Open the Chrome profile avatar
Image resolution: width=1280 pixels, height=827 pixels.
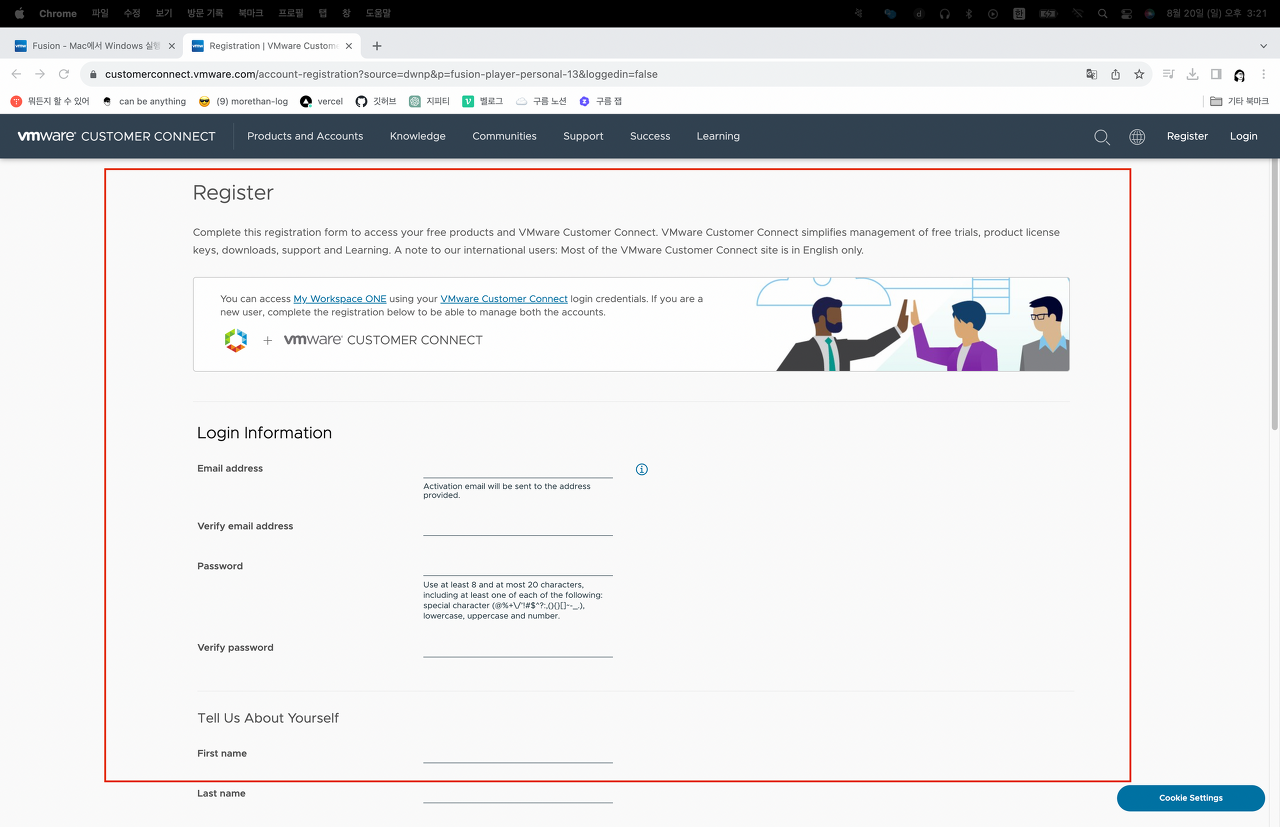(x=1240, y=75)
